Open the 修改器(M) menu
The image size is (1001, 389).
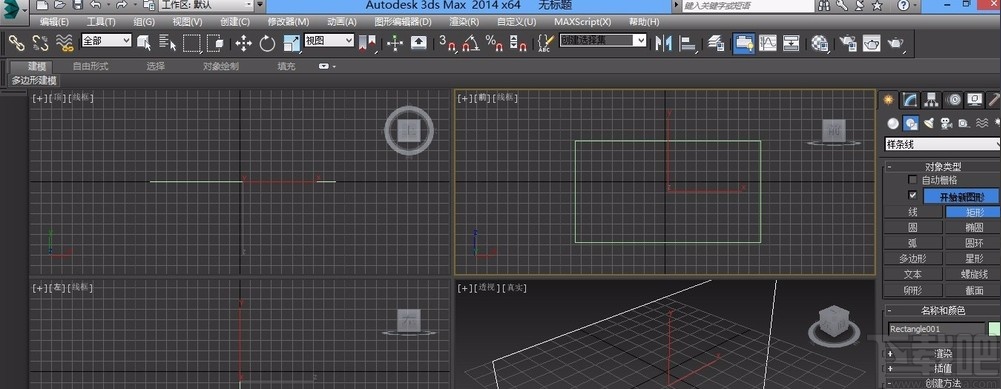(x=289, y=22)
